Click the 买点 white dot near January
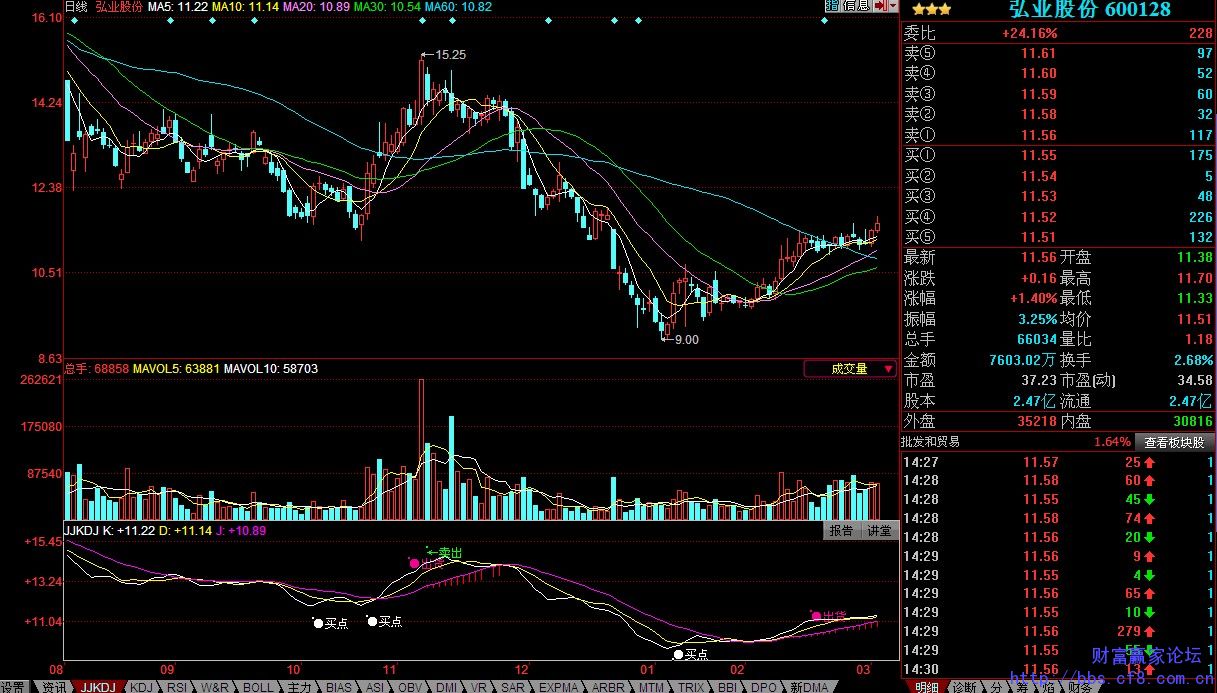The width and height of the screenshot is (1217, 693). pos(679,654)
